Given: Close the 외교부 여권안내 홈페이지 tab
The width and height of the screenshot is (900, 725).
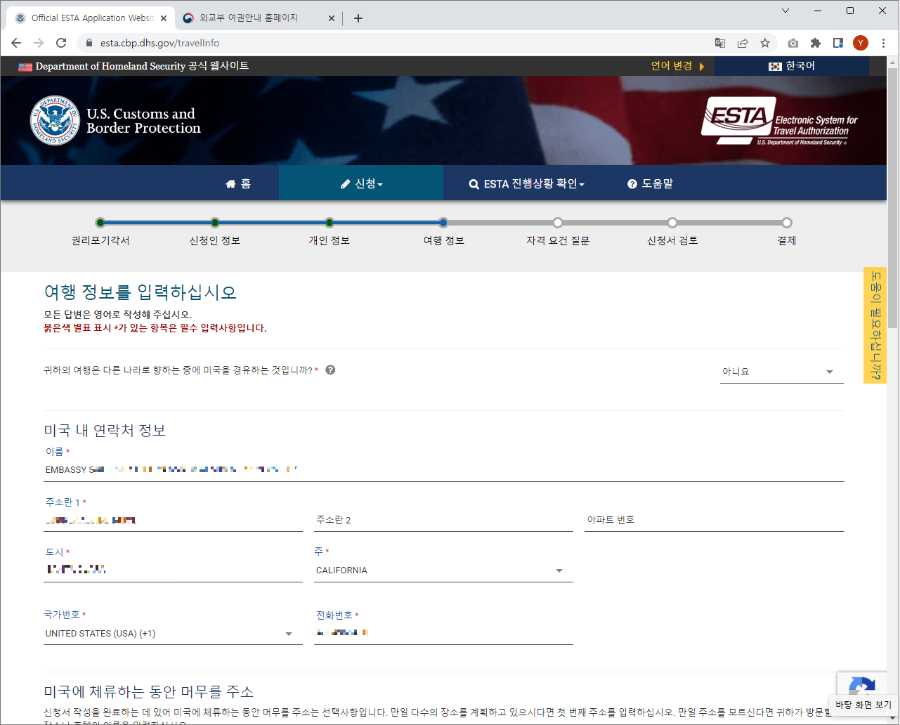Looking at the screenshot, I should (x=331, y=18).
